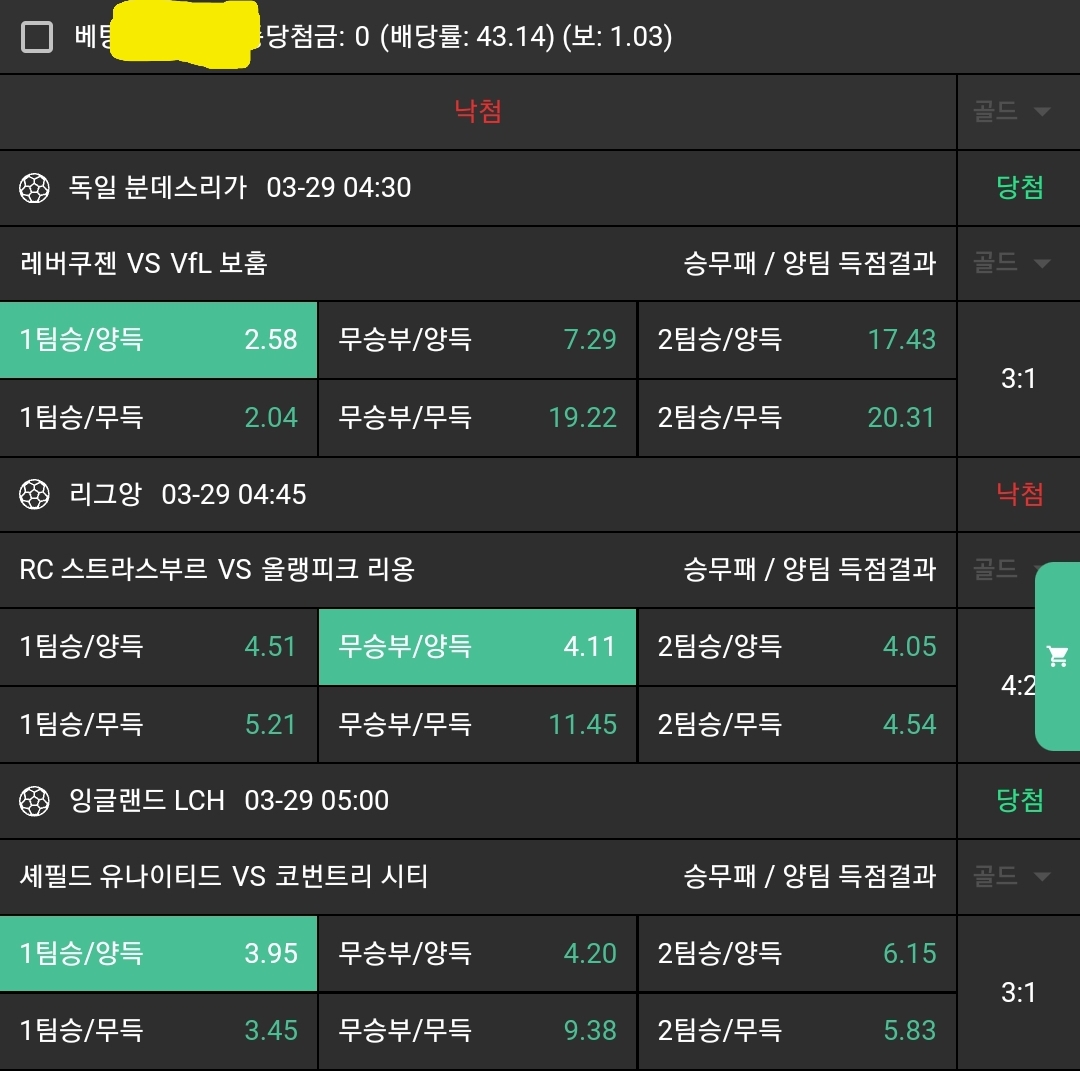Pick 2팀승/양득 at odds 17.43
The height and width of the screenshot is (1071, 1080).
coord(796,340)
